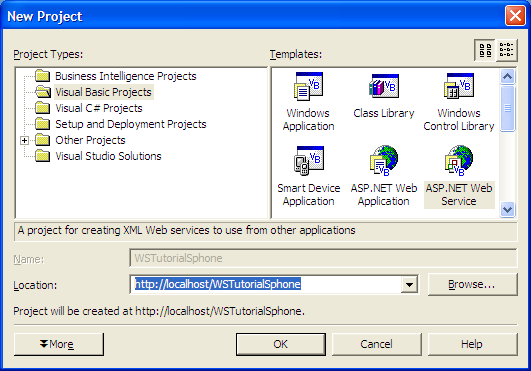Switch templates to small icons view
This screenshot has width=531, height=371.
point(507,50)
